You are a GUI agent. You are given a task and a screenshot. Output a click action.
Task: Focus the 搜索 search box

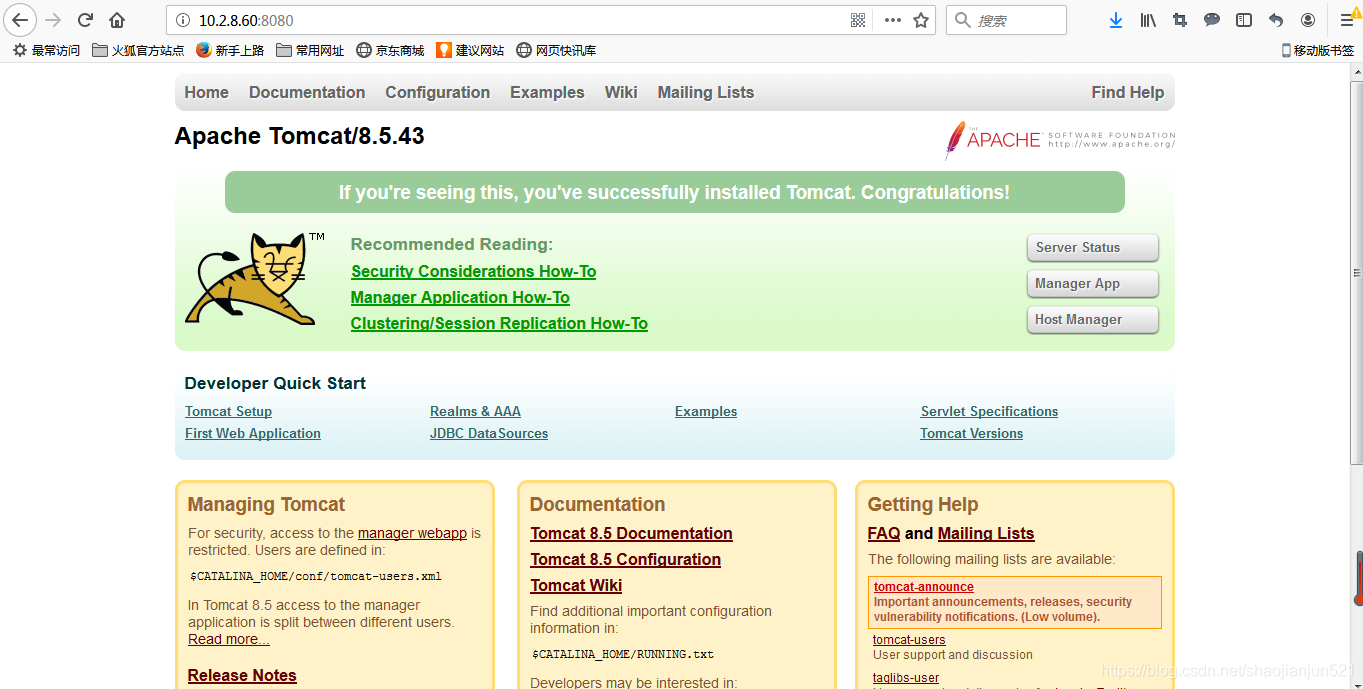1006,20
